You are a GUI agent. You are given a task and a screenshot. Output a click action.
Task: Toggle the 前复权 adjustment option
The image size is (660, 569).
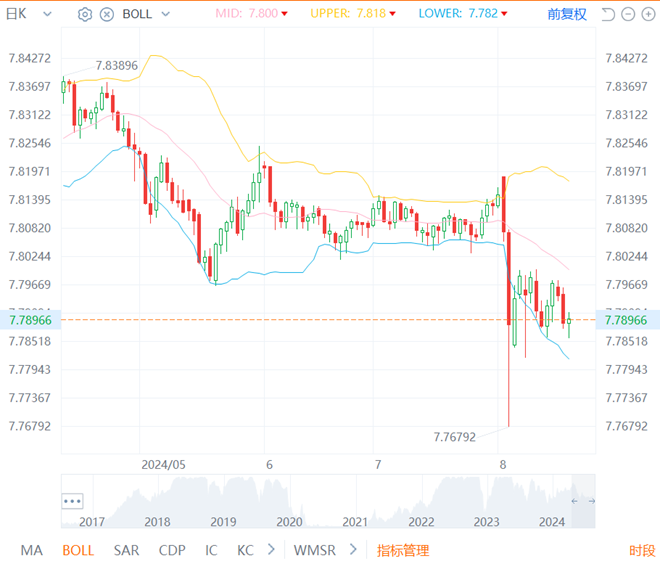567,15
